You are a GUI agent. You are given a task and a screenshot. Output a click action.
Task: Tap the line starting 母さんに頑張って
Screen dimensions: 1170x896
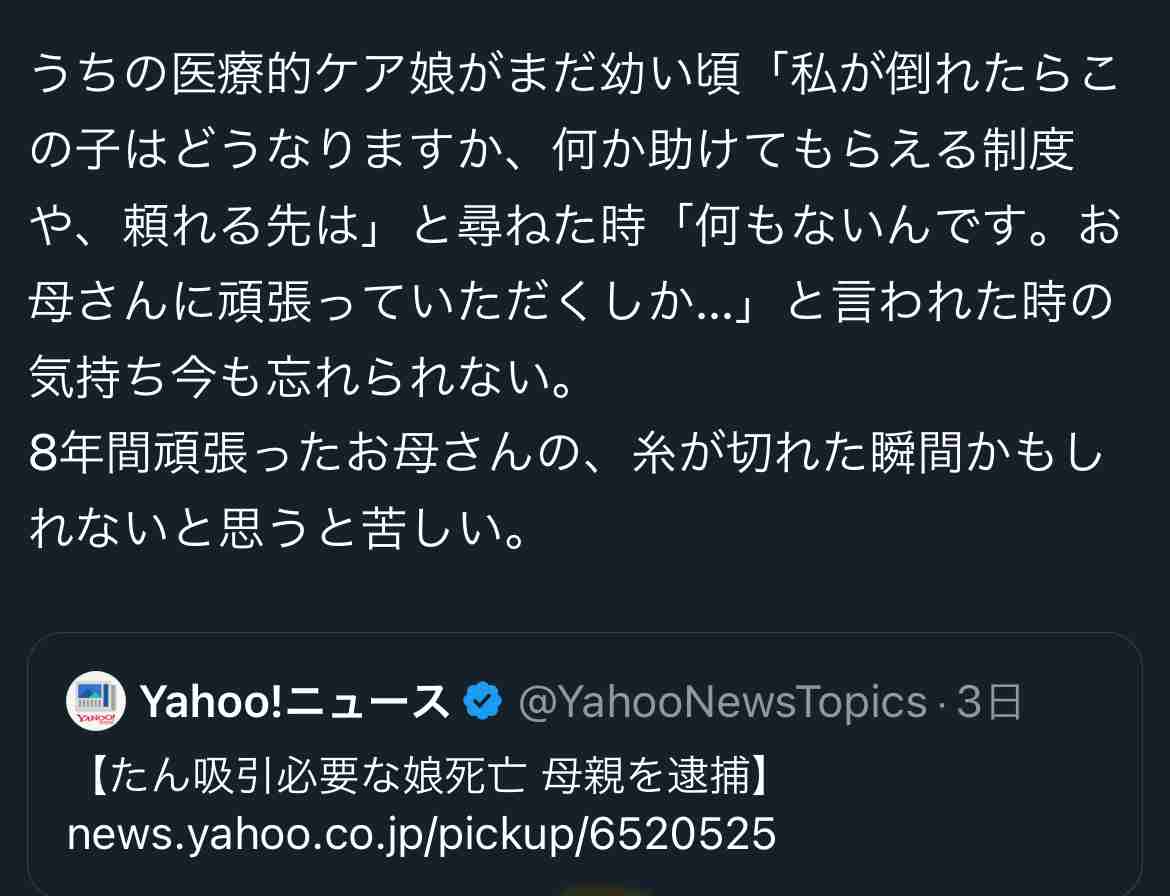(571, 301)
